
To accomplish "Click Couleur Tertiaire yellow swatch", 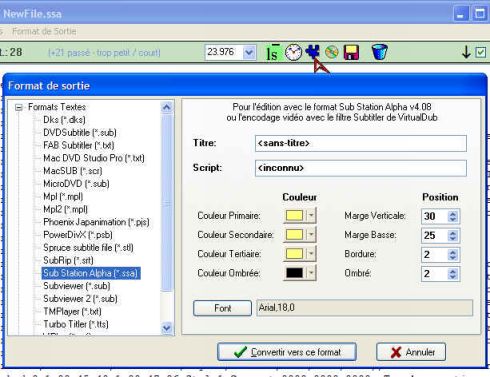I will [294, 254].
